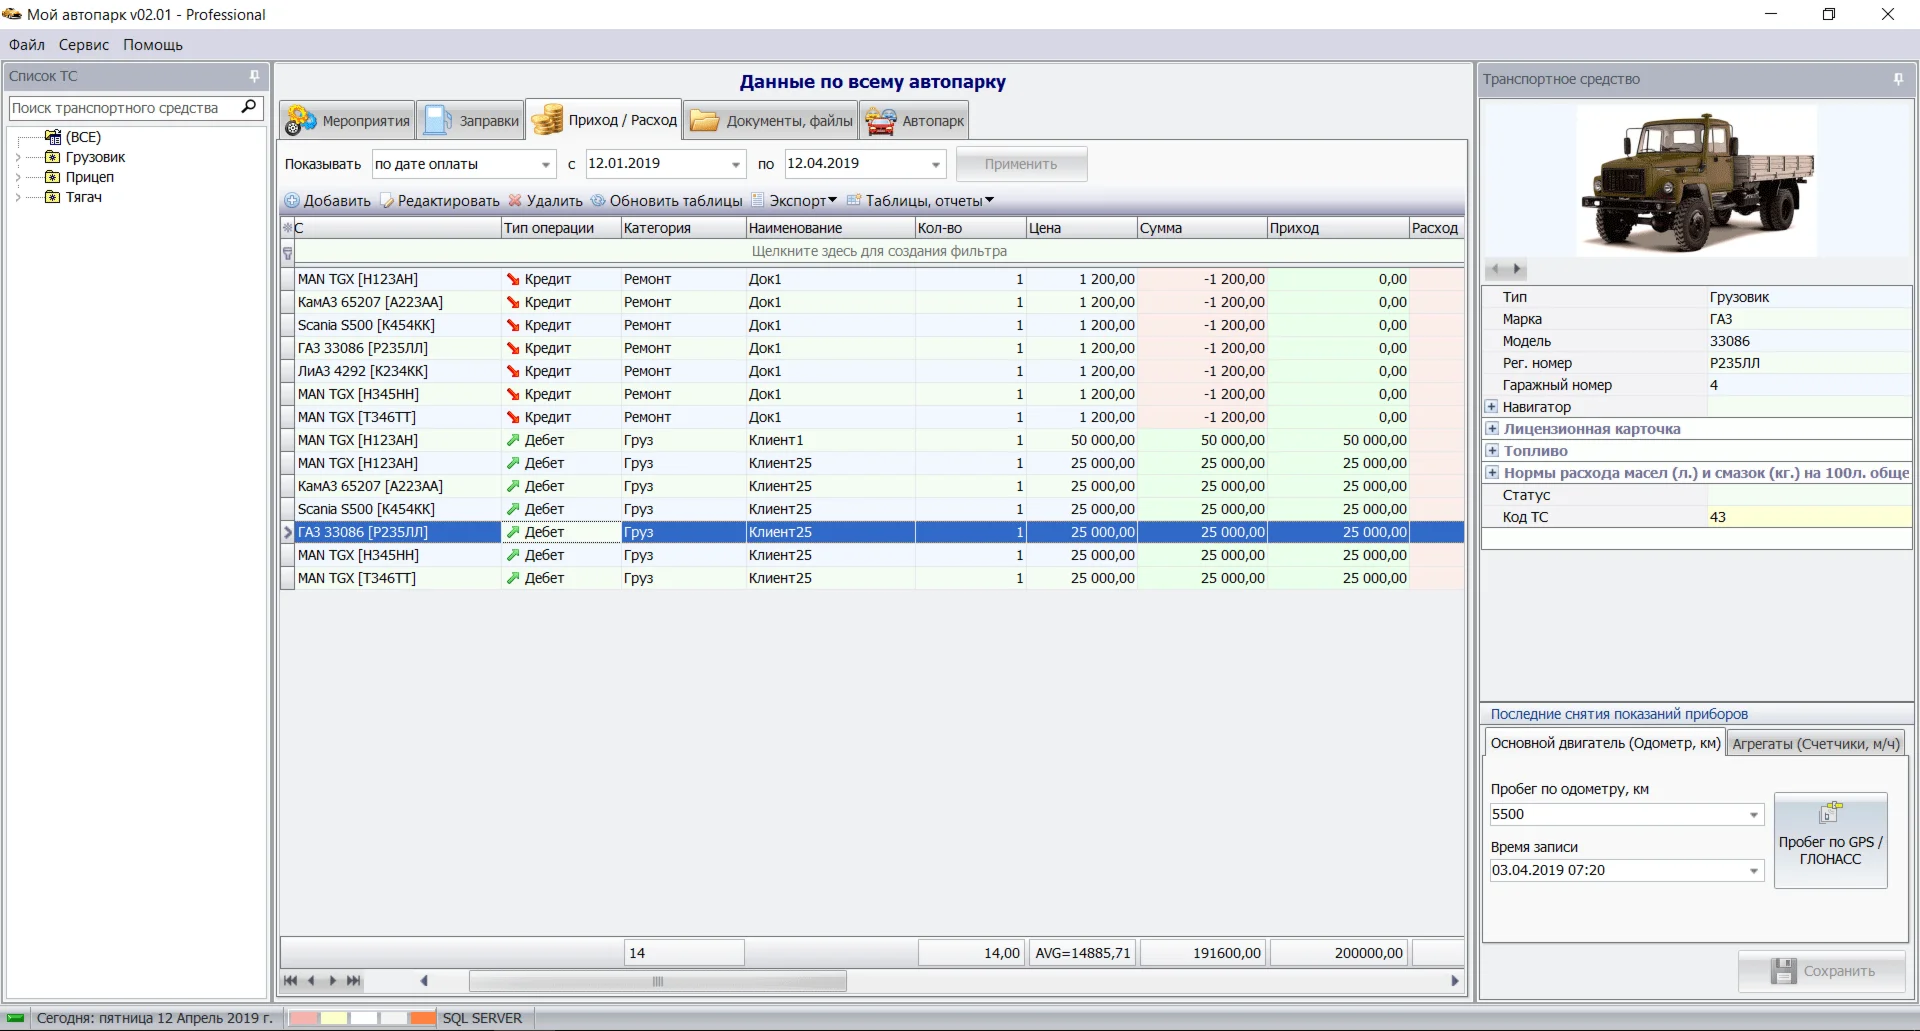
Task: Switch to the Заправки tab
Action: pyautogui.click(x=471, y=121)
